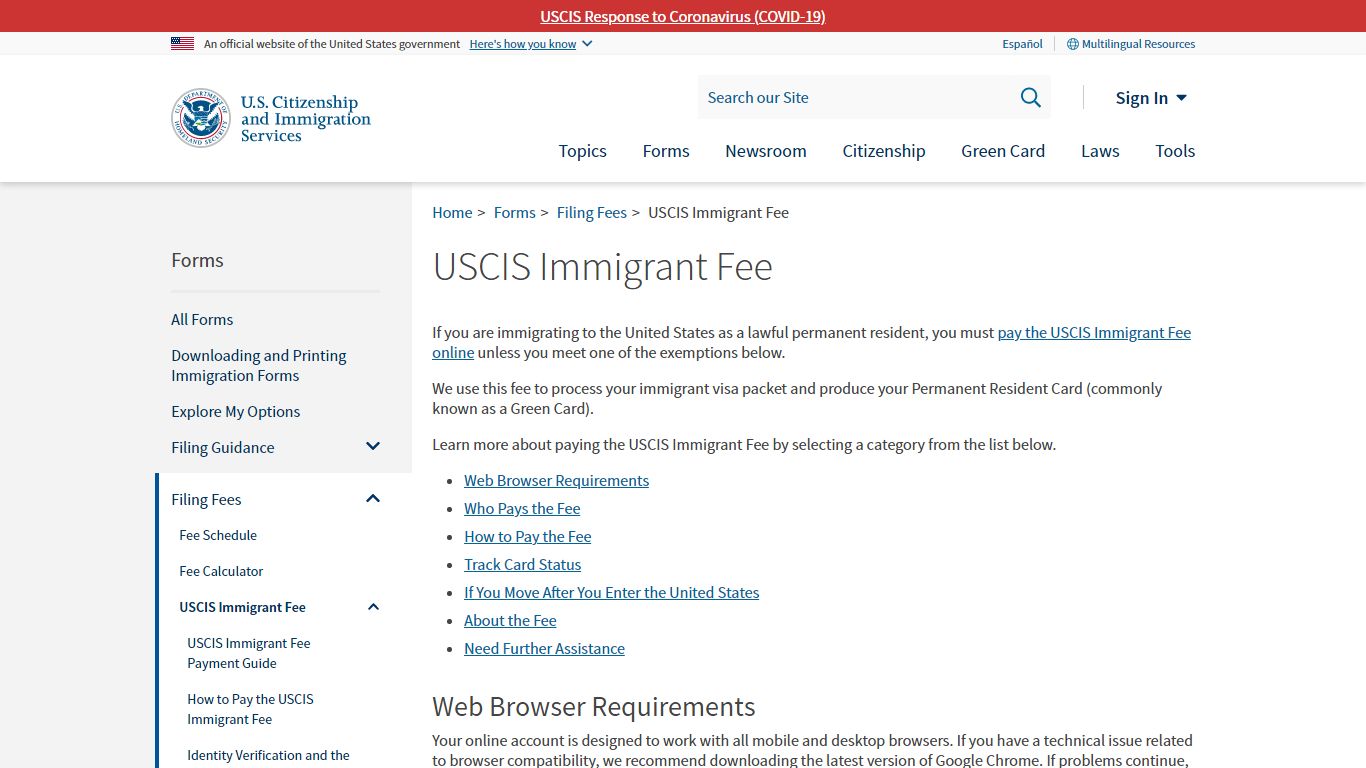Go to Filing Fees breadcrumb
The width and height of the screenshot is (1366, 768).
pos(592,212)
